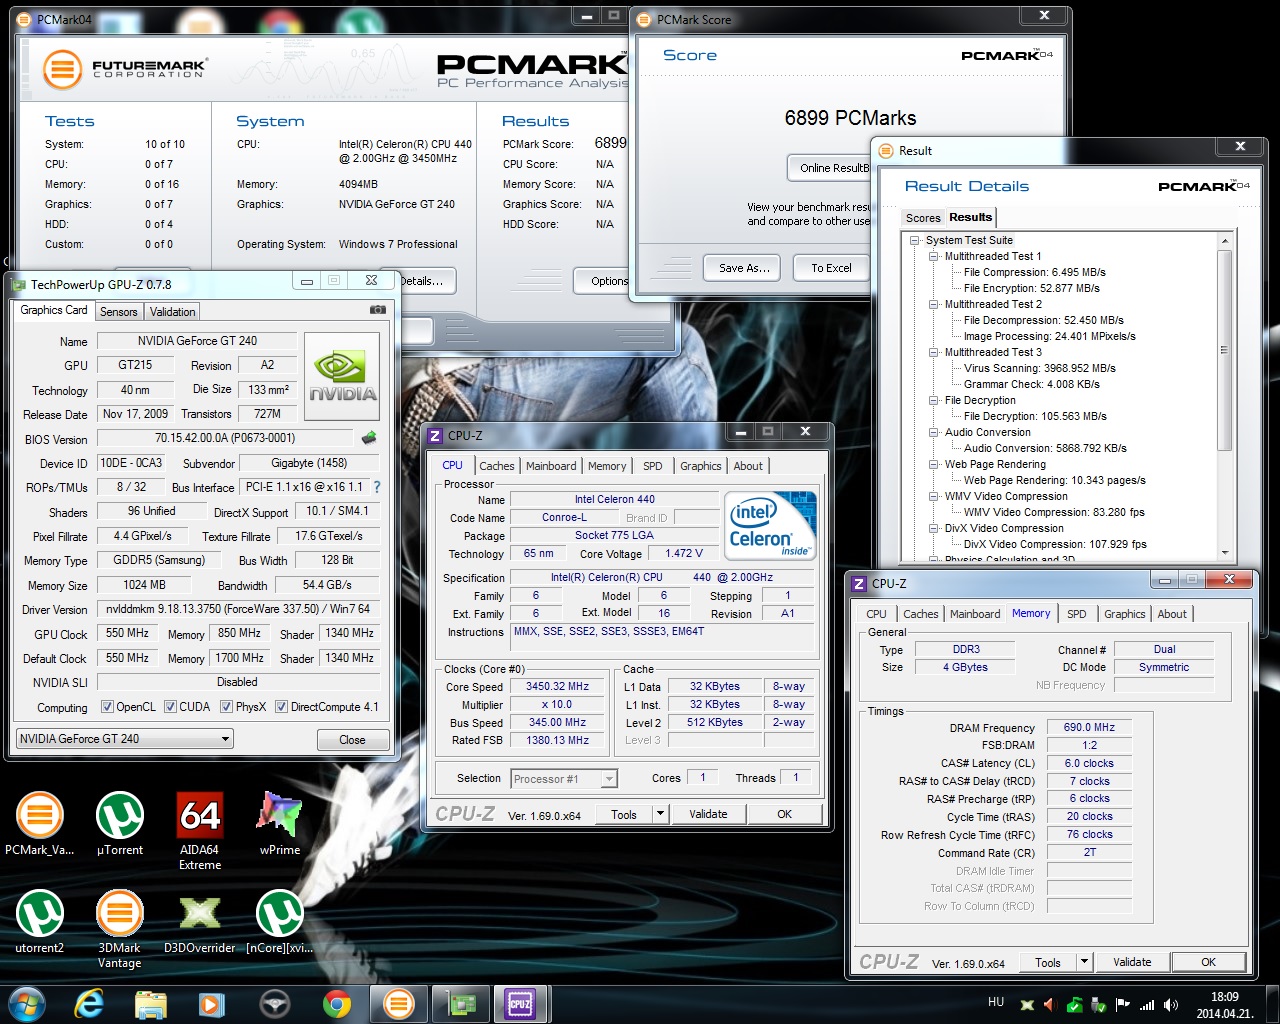Toggle the OpenCL checkbox in GPU-Z
The image size is (1280, 1024).
pyautogui.click(x=107, y=707)
